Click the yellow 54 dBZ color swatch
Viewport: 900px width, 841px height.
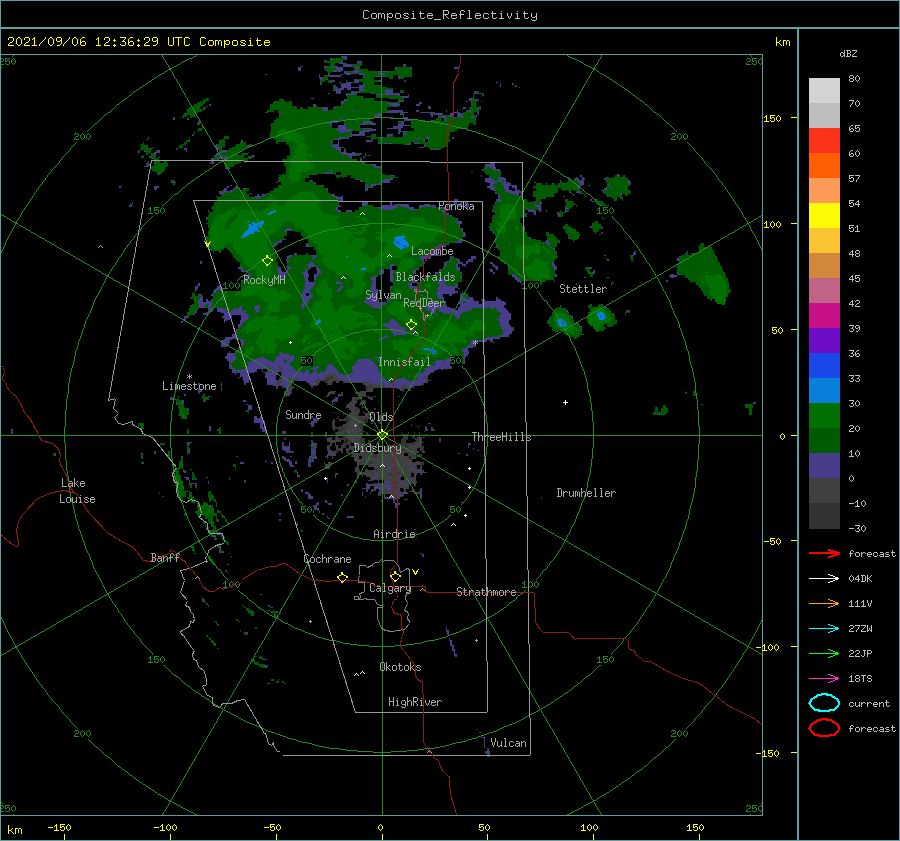coord(824,215)
